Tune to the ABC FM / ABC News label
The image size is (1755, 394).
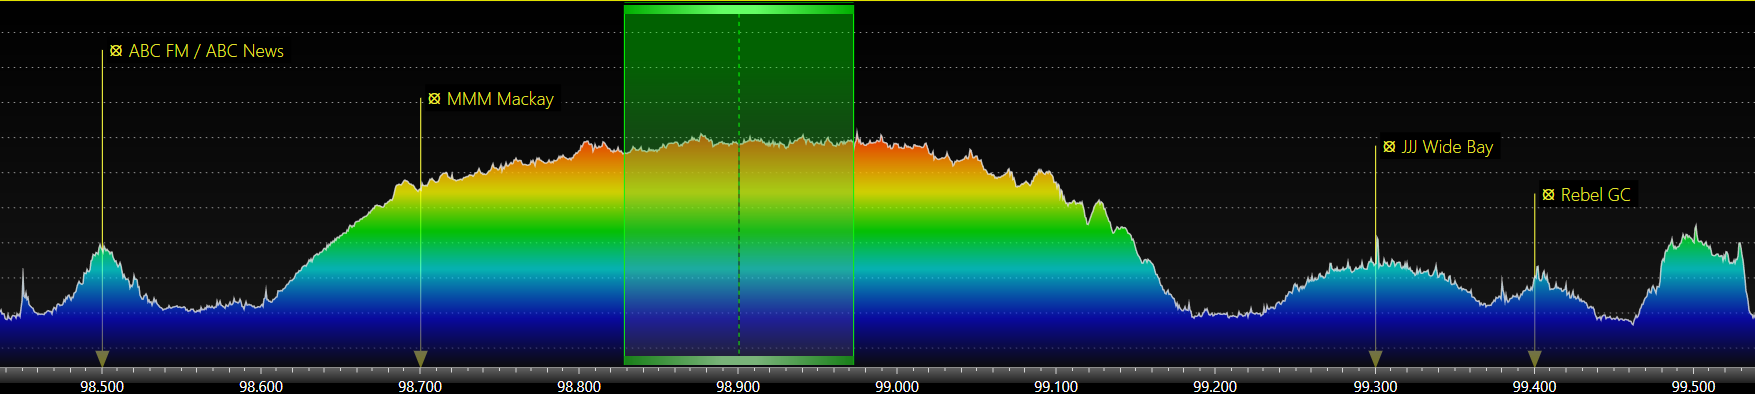pyautogui.click(x=206, y=51)
